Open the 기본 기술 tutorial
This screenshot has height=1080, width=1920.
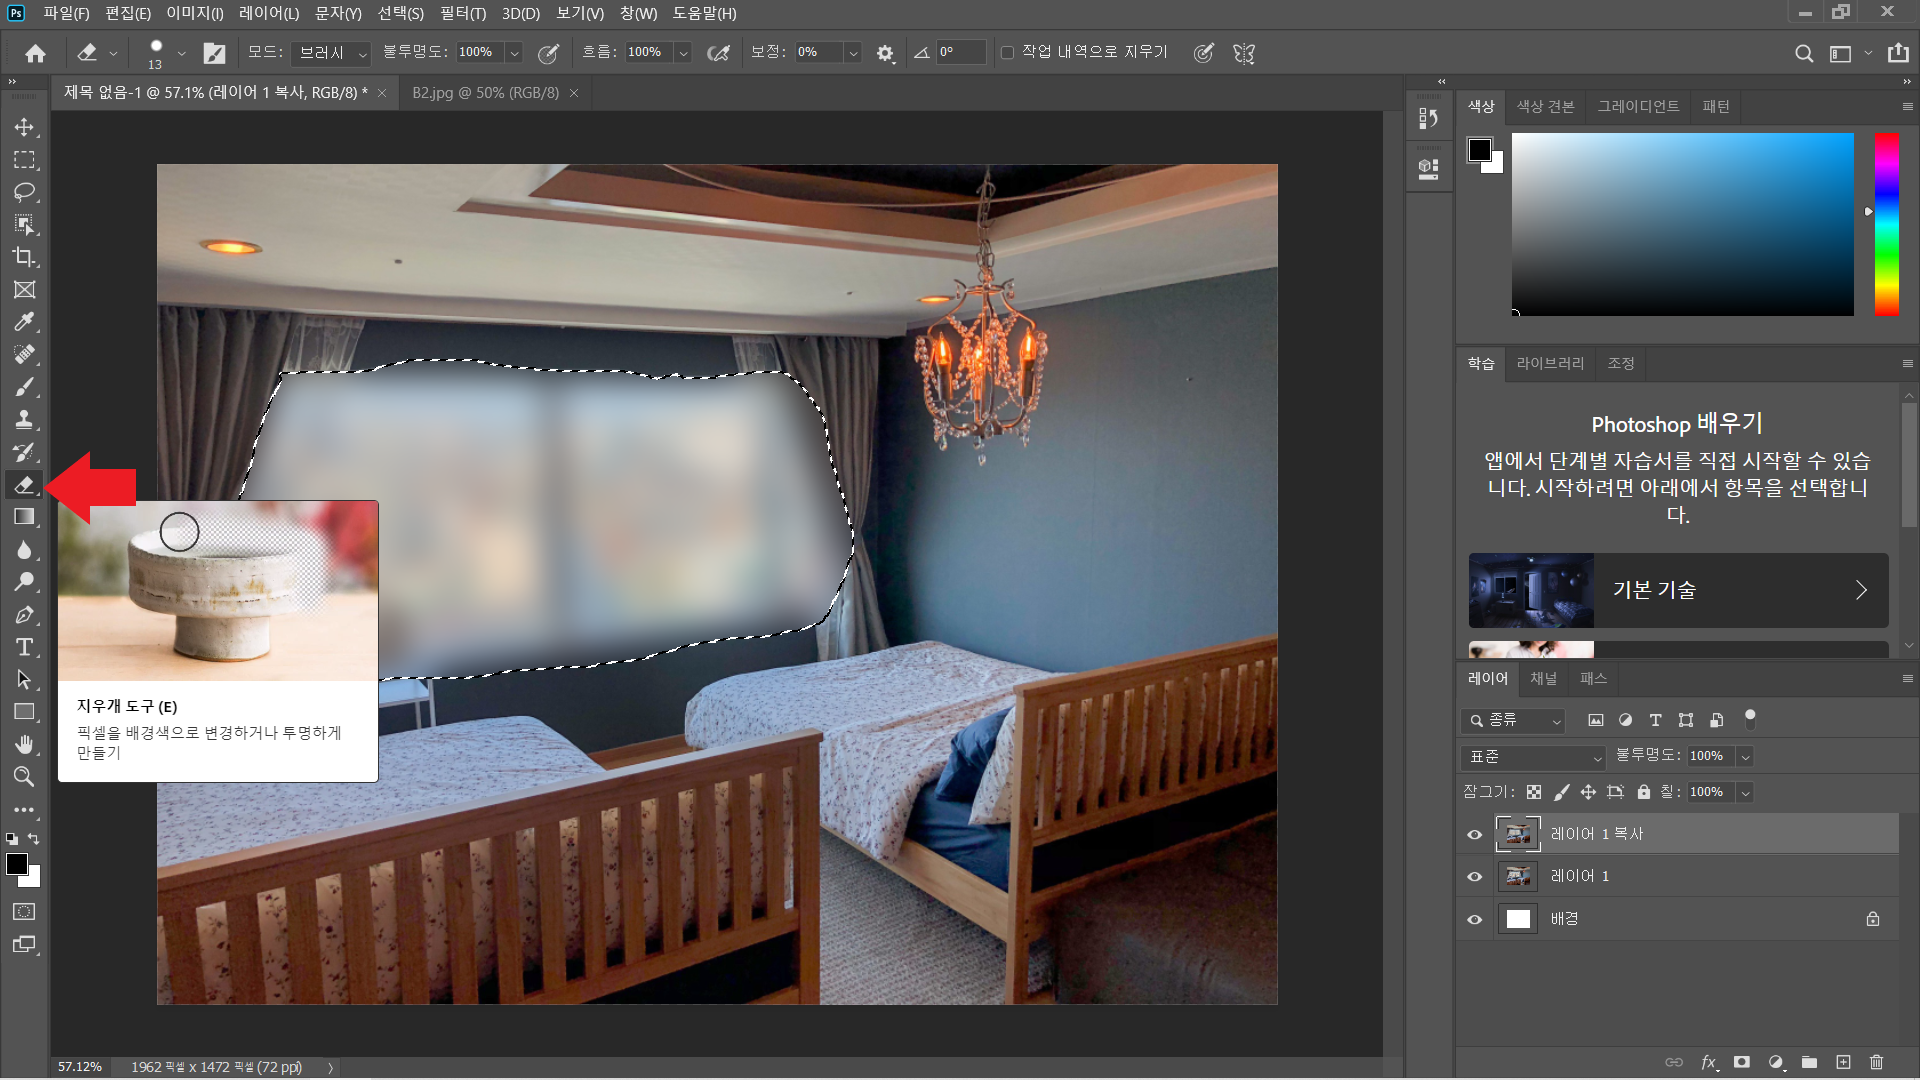pyautogui.click(x=1678, y=590)
